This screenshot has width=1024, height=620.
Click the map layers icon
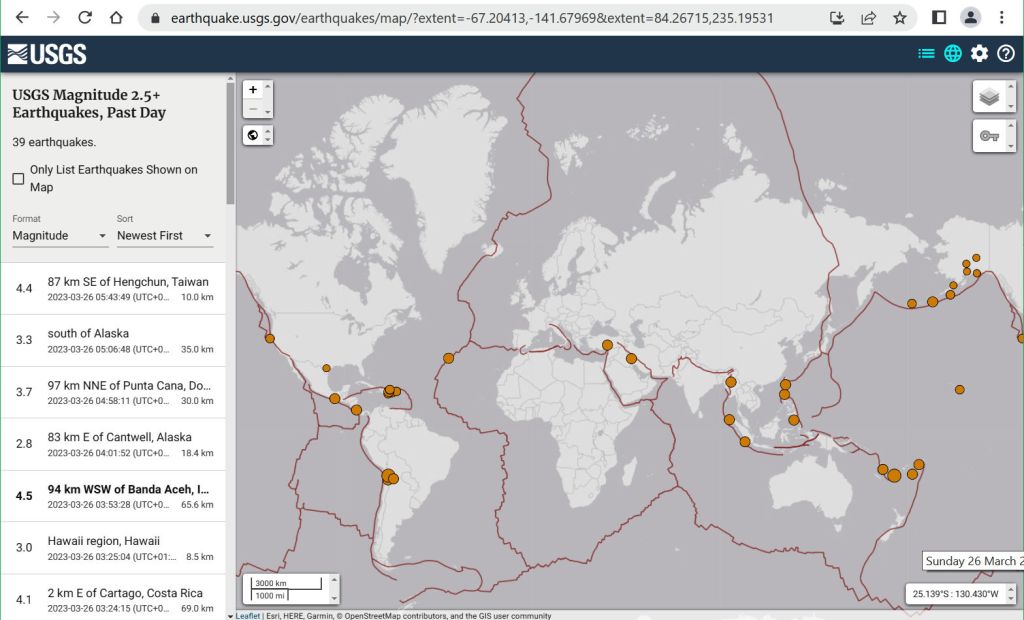click(x=989, y=97)
